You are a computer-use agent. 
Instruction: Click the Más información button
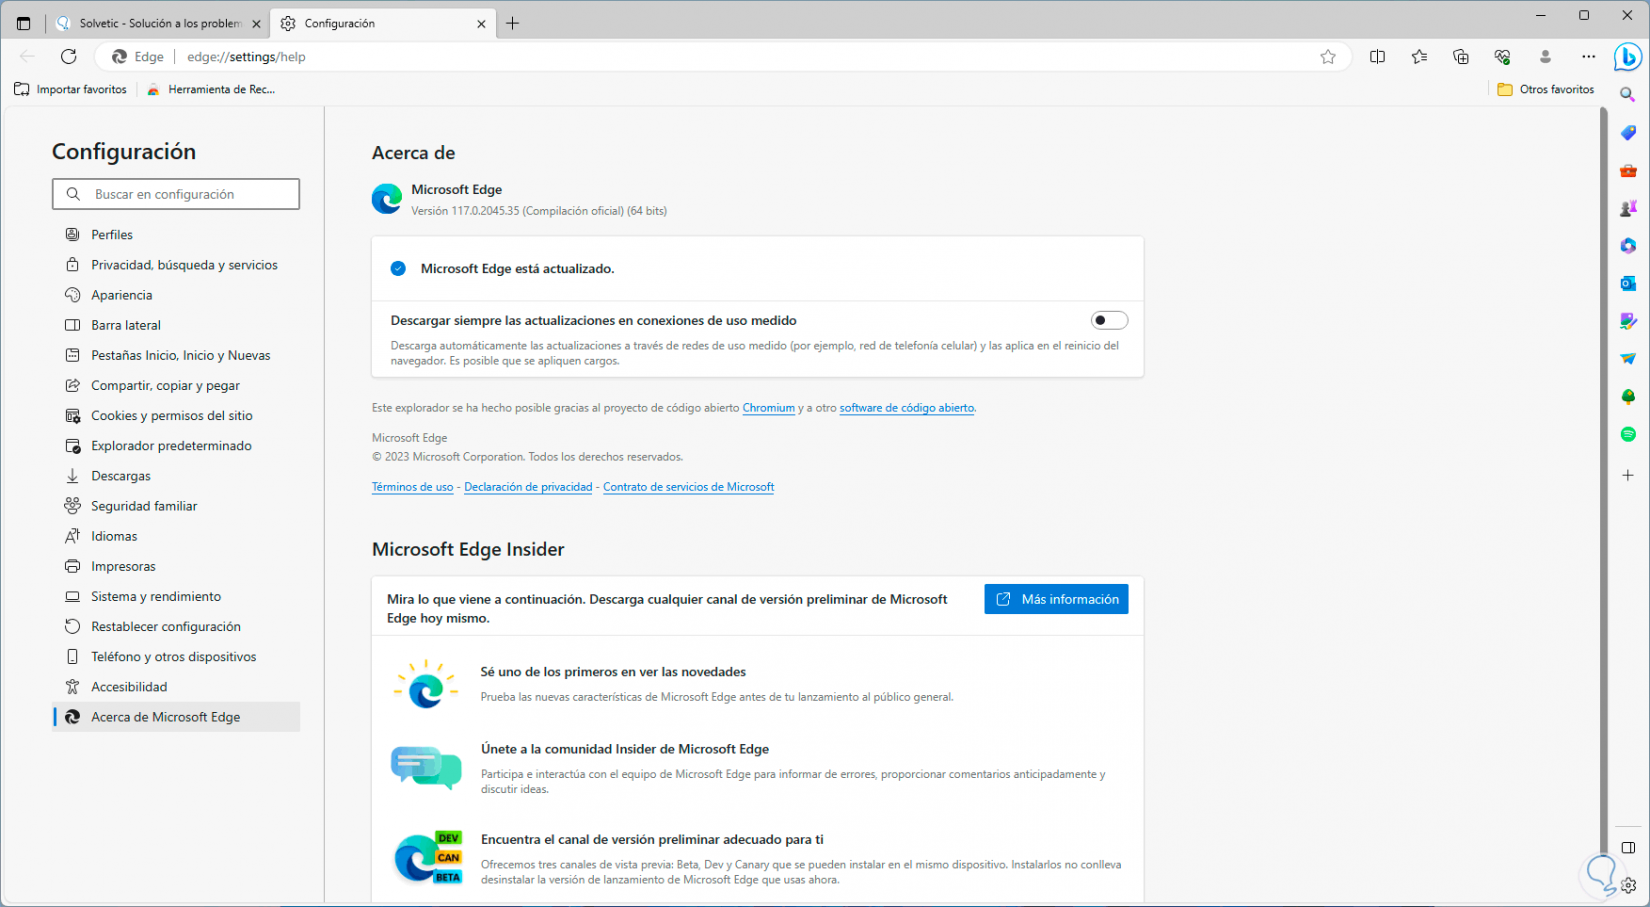pyautogui.click(x=1056, y=599)
